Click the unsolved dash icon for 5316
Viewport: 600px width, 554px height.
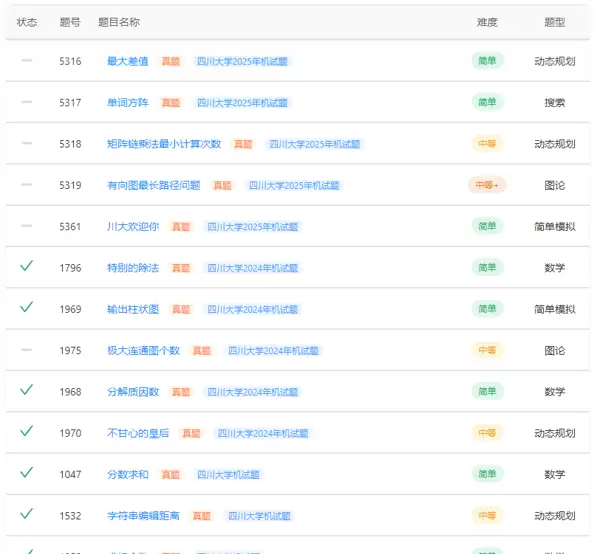(27, 61)
